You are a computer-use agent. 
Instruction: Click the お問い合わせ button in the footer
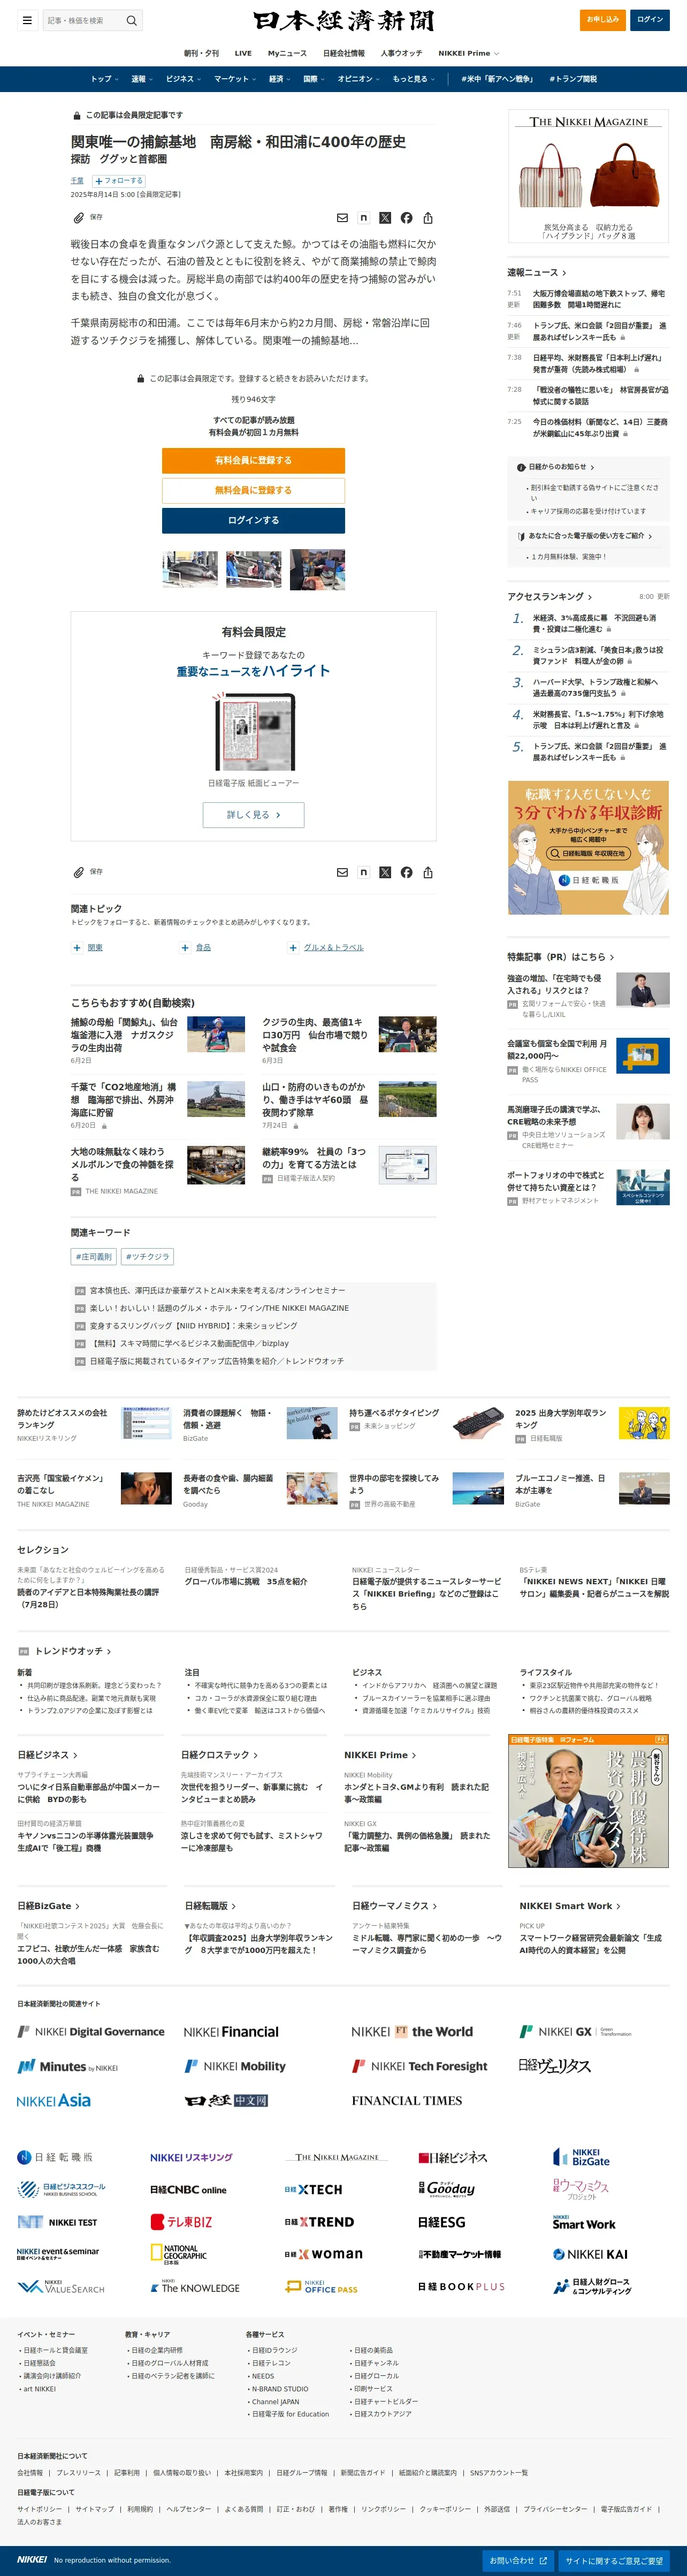click(517, 2561)
